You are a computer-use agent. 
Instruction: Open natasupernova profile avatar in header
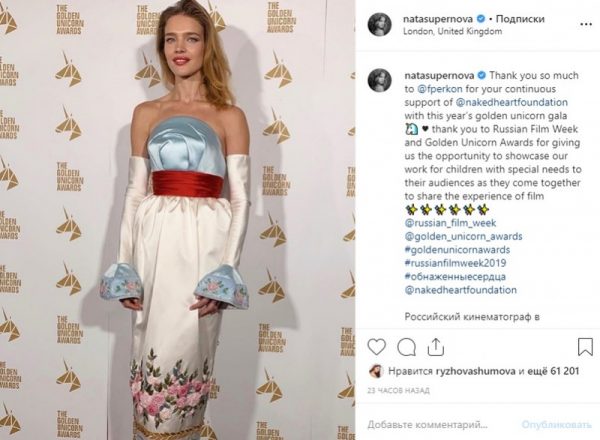(x=380, y=24)
